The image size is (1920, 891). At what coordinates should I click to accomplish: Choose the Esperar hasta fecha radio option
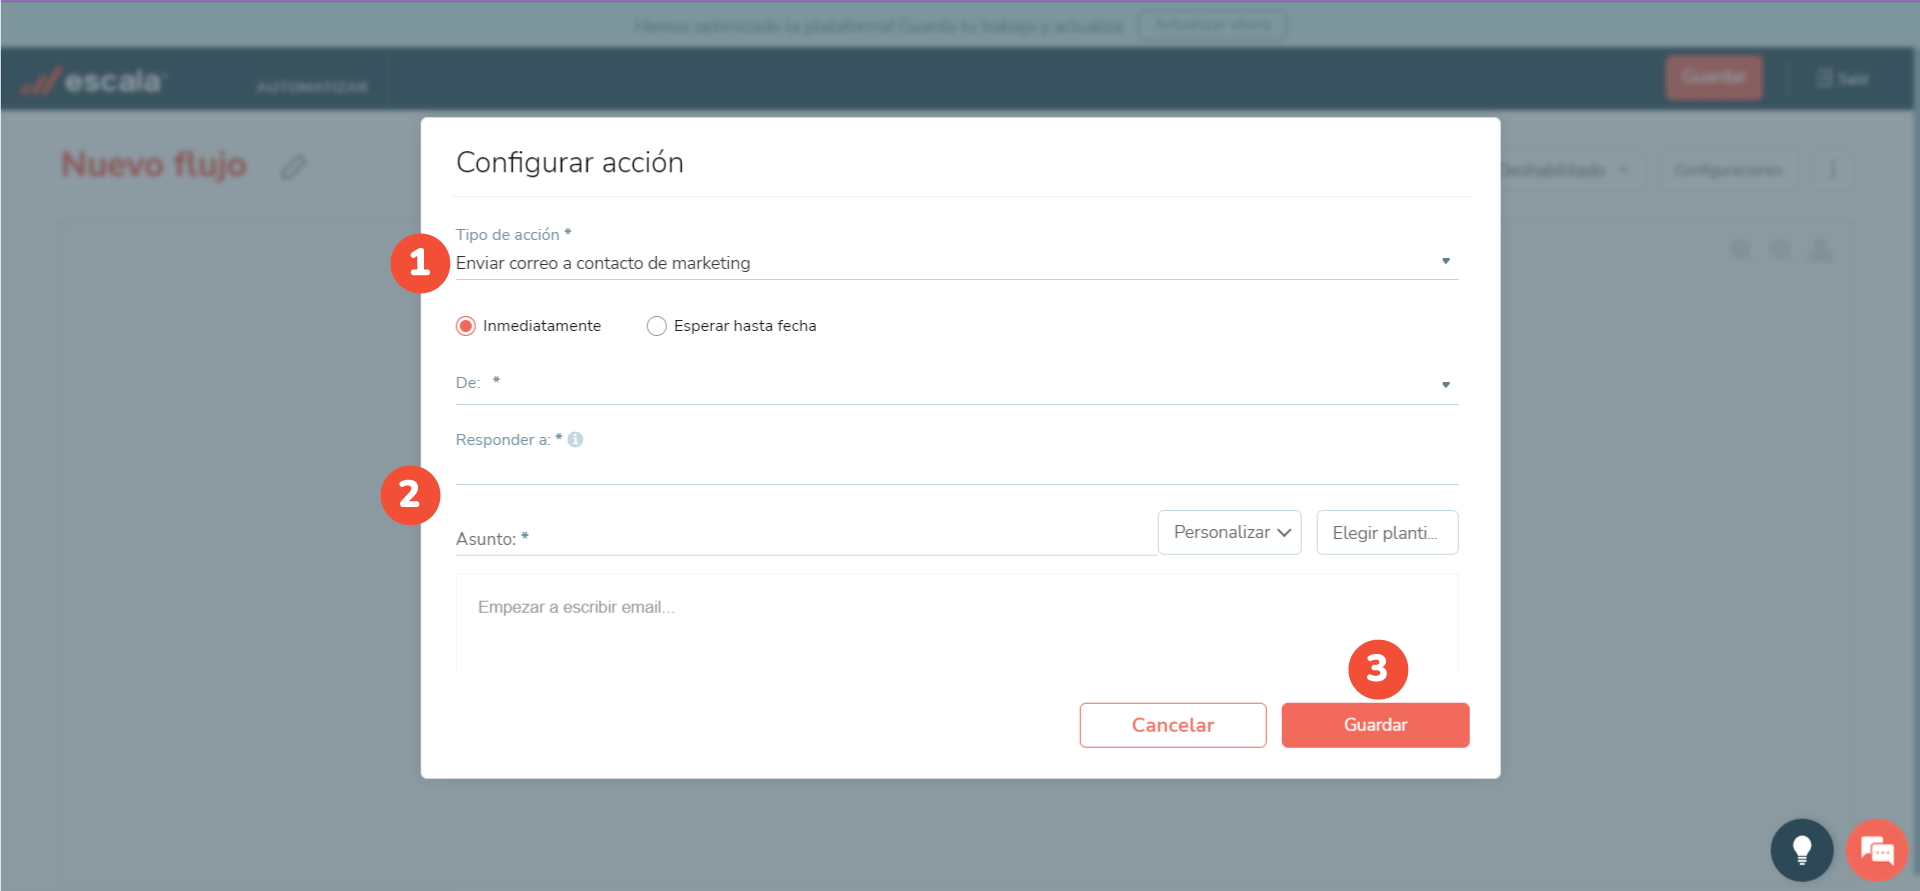point(657,326)
